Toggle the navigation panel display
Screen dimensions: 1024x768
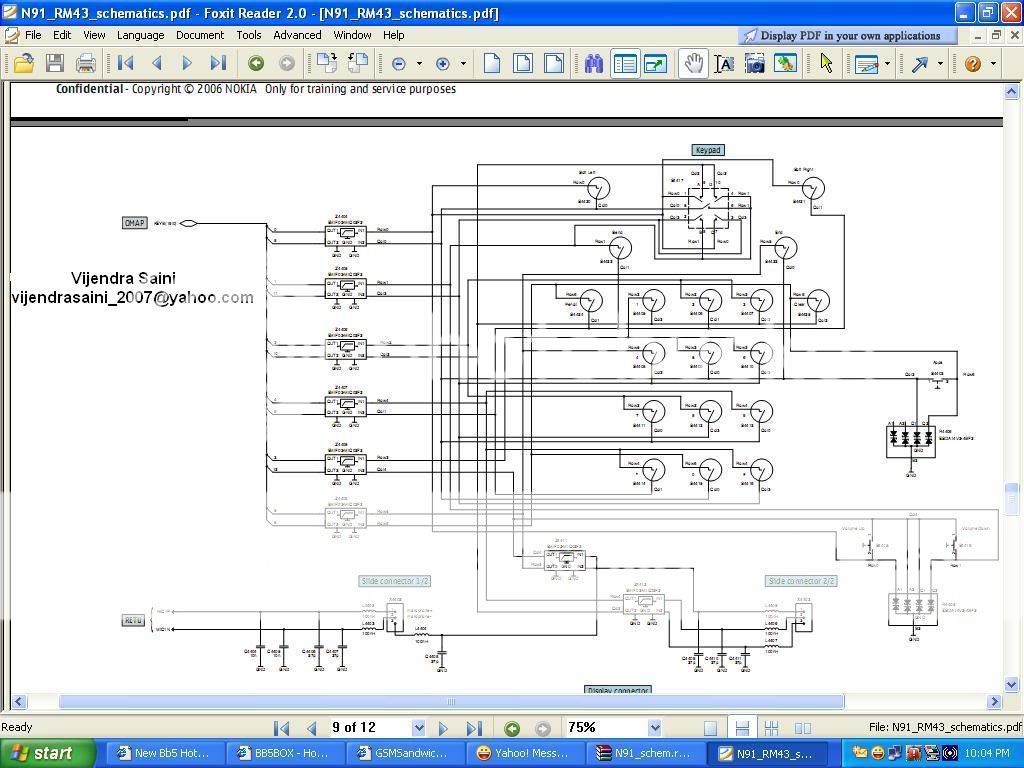(x=625, y=63)
